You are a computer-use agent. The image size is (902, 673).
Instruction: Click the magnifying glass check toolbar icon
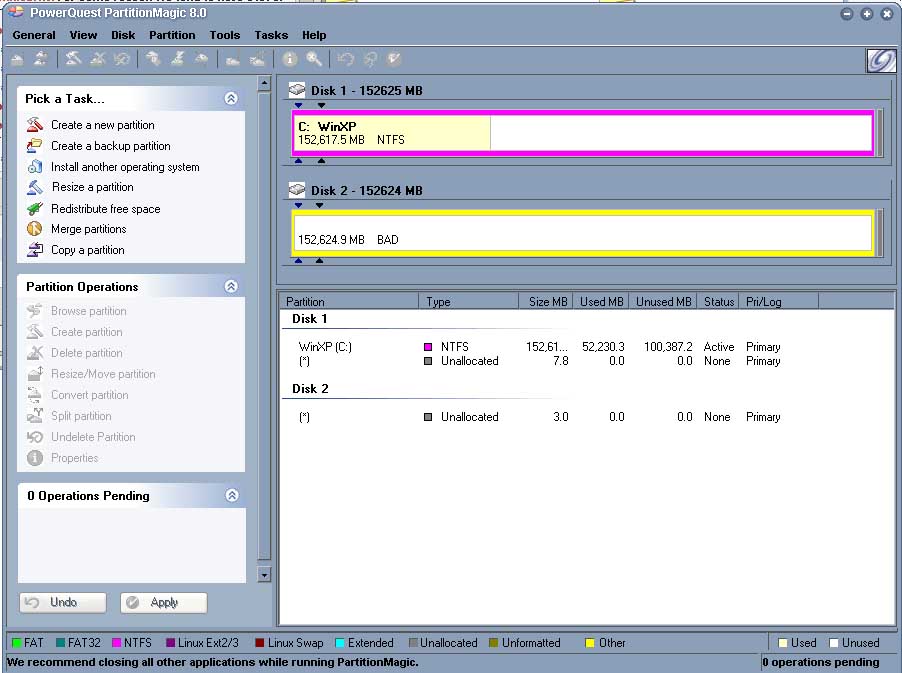314,59
